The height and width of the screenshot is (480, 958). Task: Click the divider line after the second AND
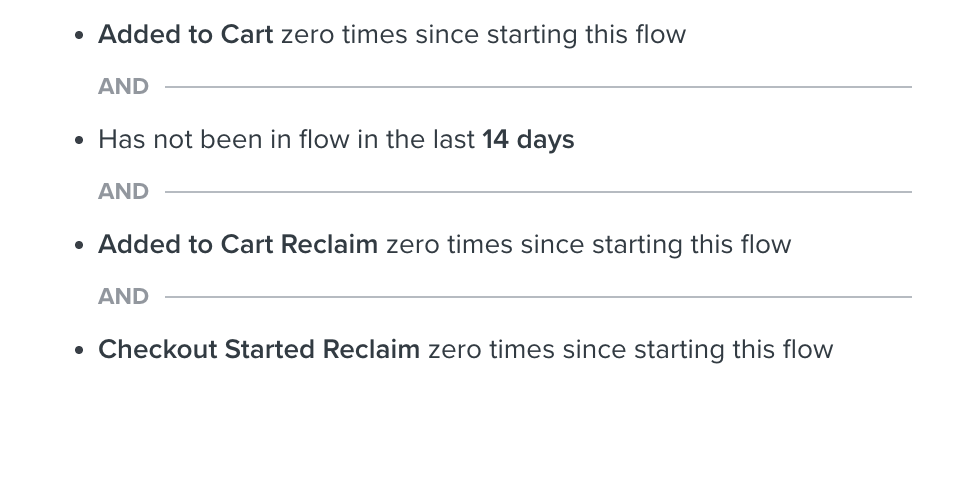[x=538, y=192]
